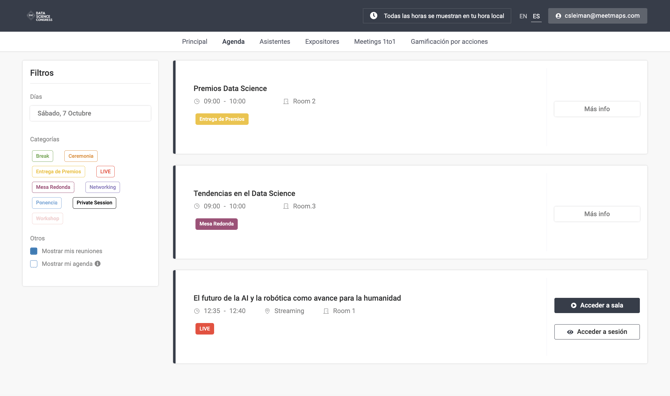Viewport: 670px width, 396px height.
Task: Click the clock icon in the Premios Data Science card
Action: (x=197, y=102)
